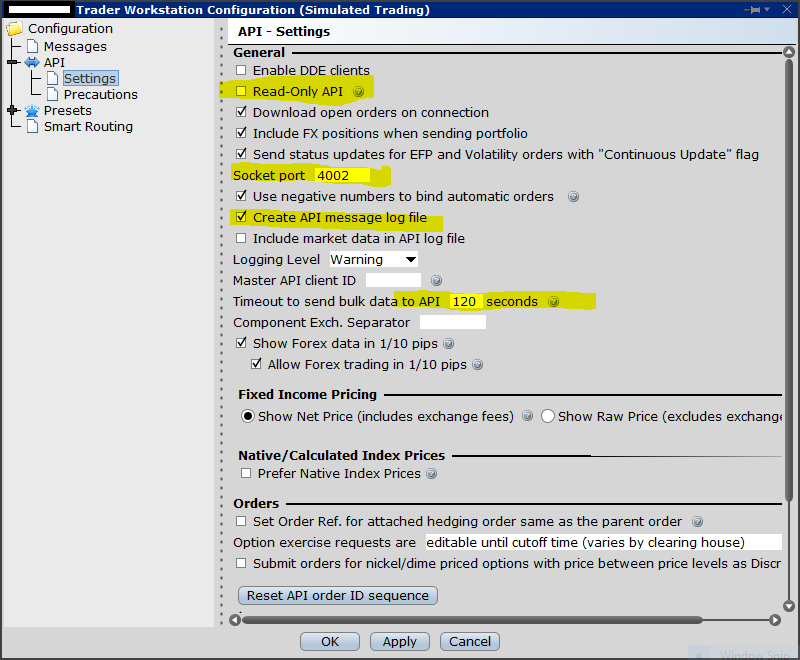Screen dimensions: 800x660
Task: Expand the Presets tree node
Action: click(13, 110)
